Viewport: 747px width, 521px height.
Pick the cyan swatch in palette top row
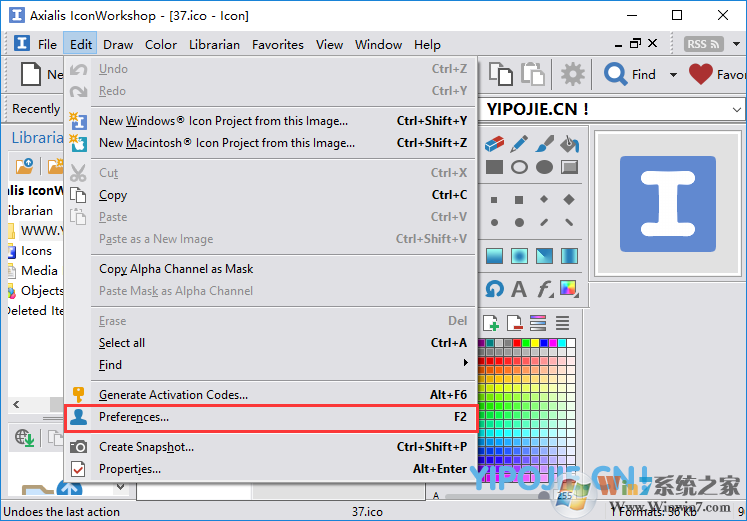562,343
